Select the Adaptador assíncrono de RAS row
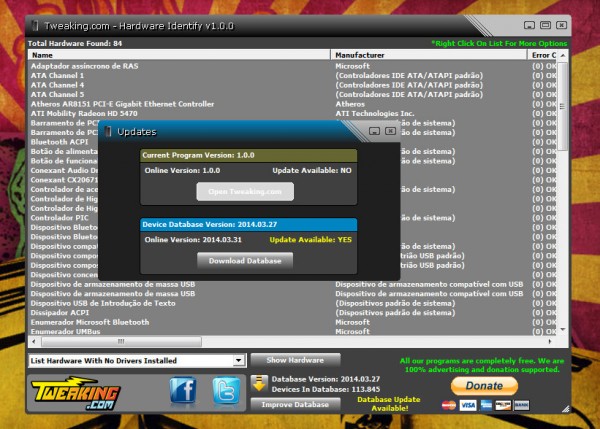Viewport: 600px width, 429px height. coord(293,66)
